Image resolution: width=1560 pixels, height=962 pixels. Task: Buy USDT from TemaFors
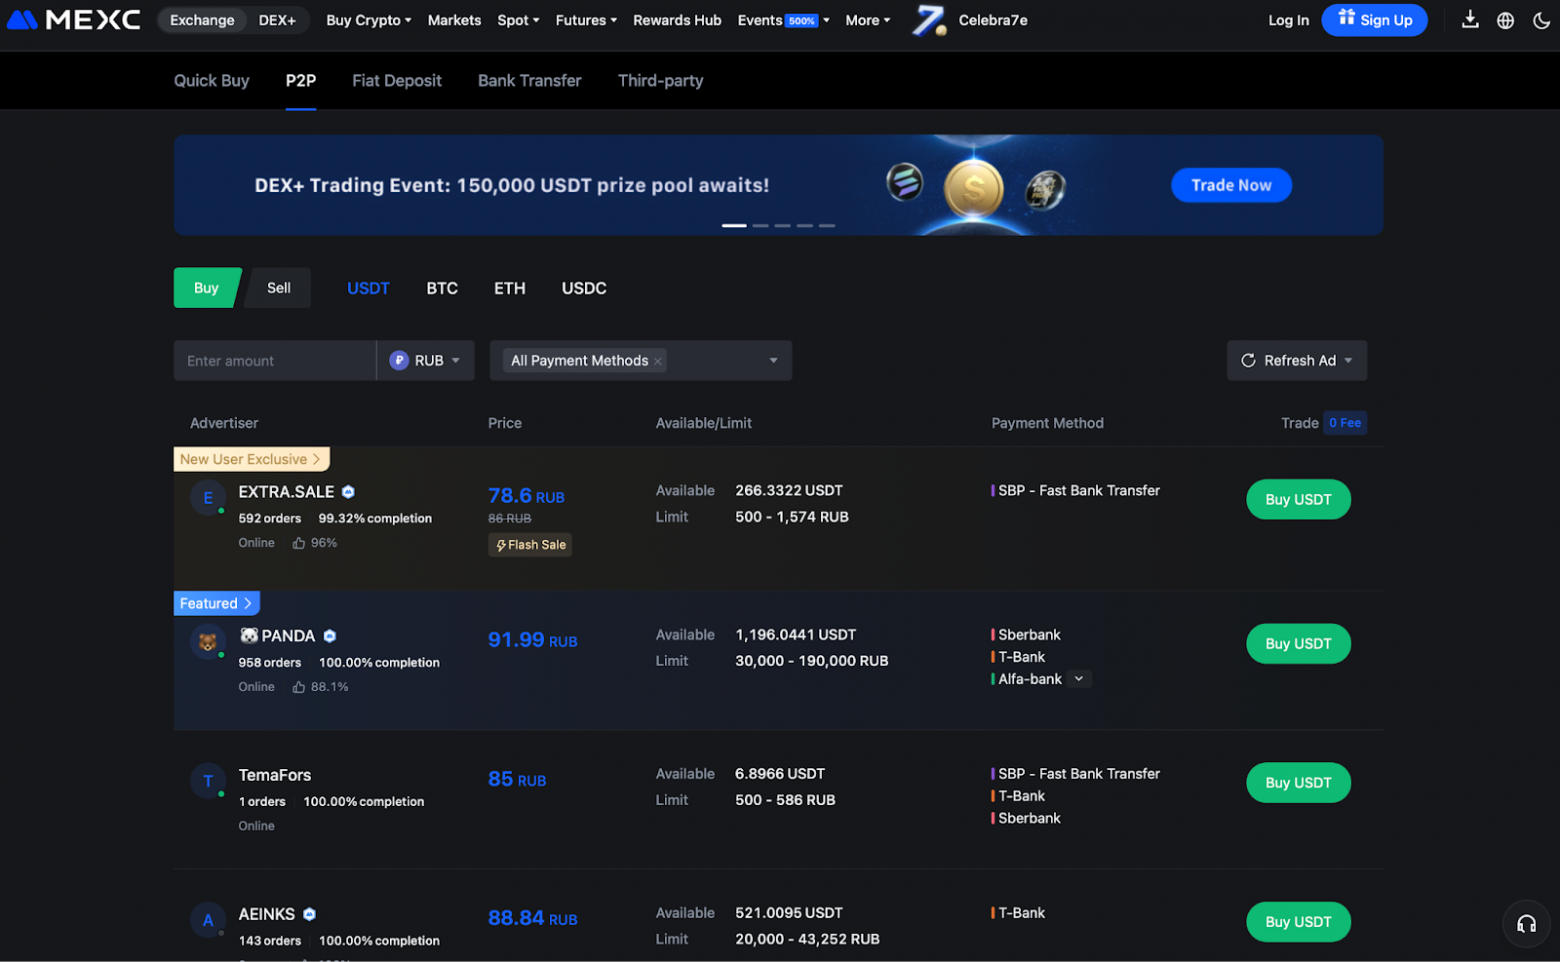point(1298,783)
